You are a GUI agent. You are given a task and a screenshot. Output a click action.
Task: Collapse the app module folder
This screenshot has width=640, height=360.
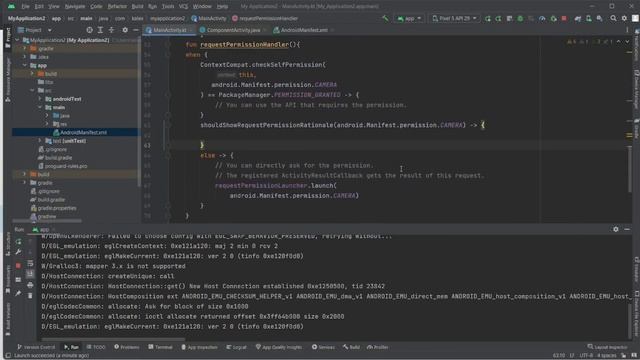tap(25, 65)
